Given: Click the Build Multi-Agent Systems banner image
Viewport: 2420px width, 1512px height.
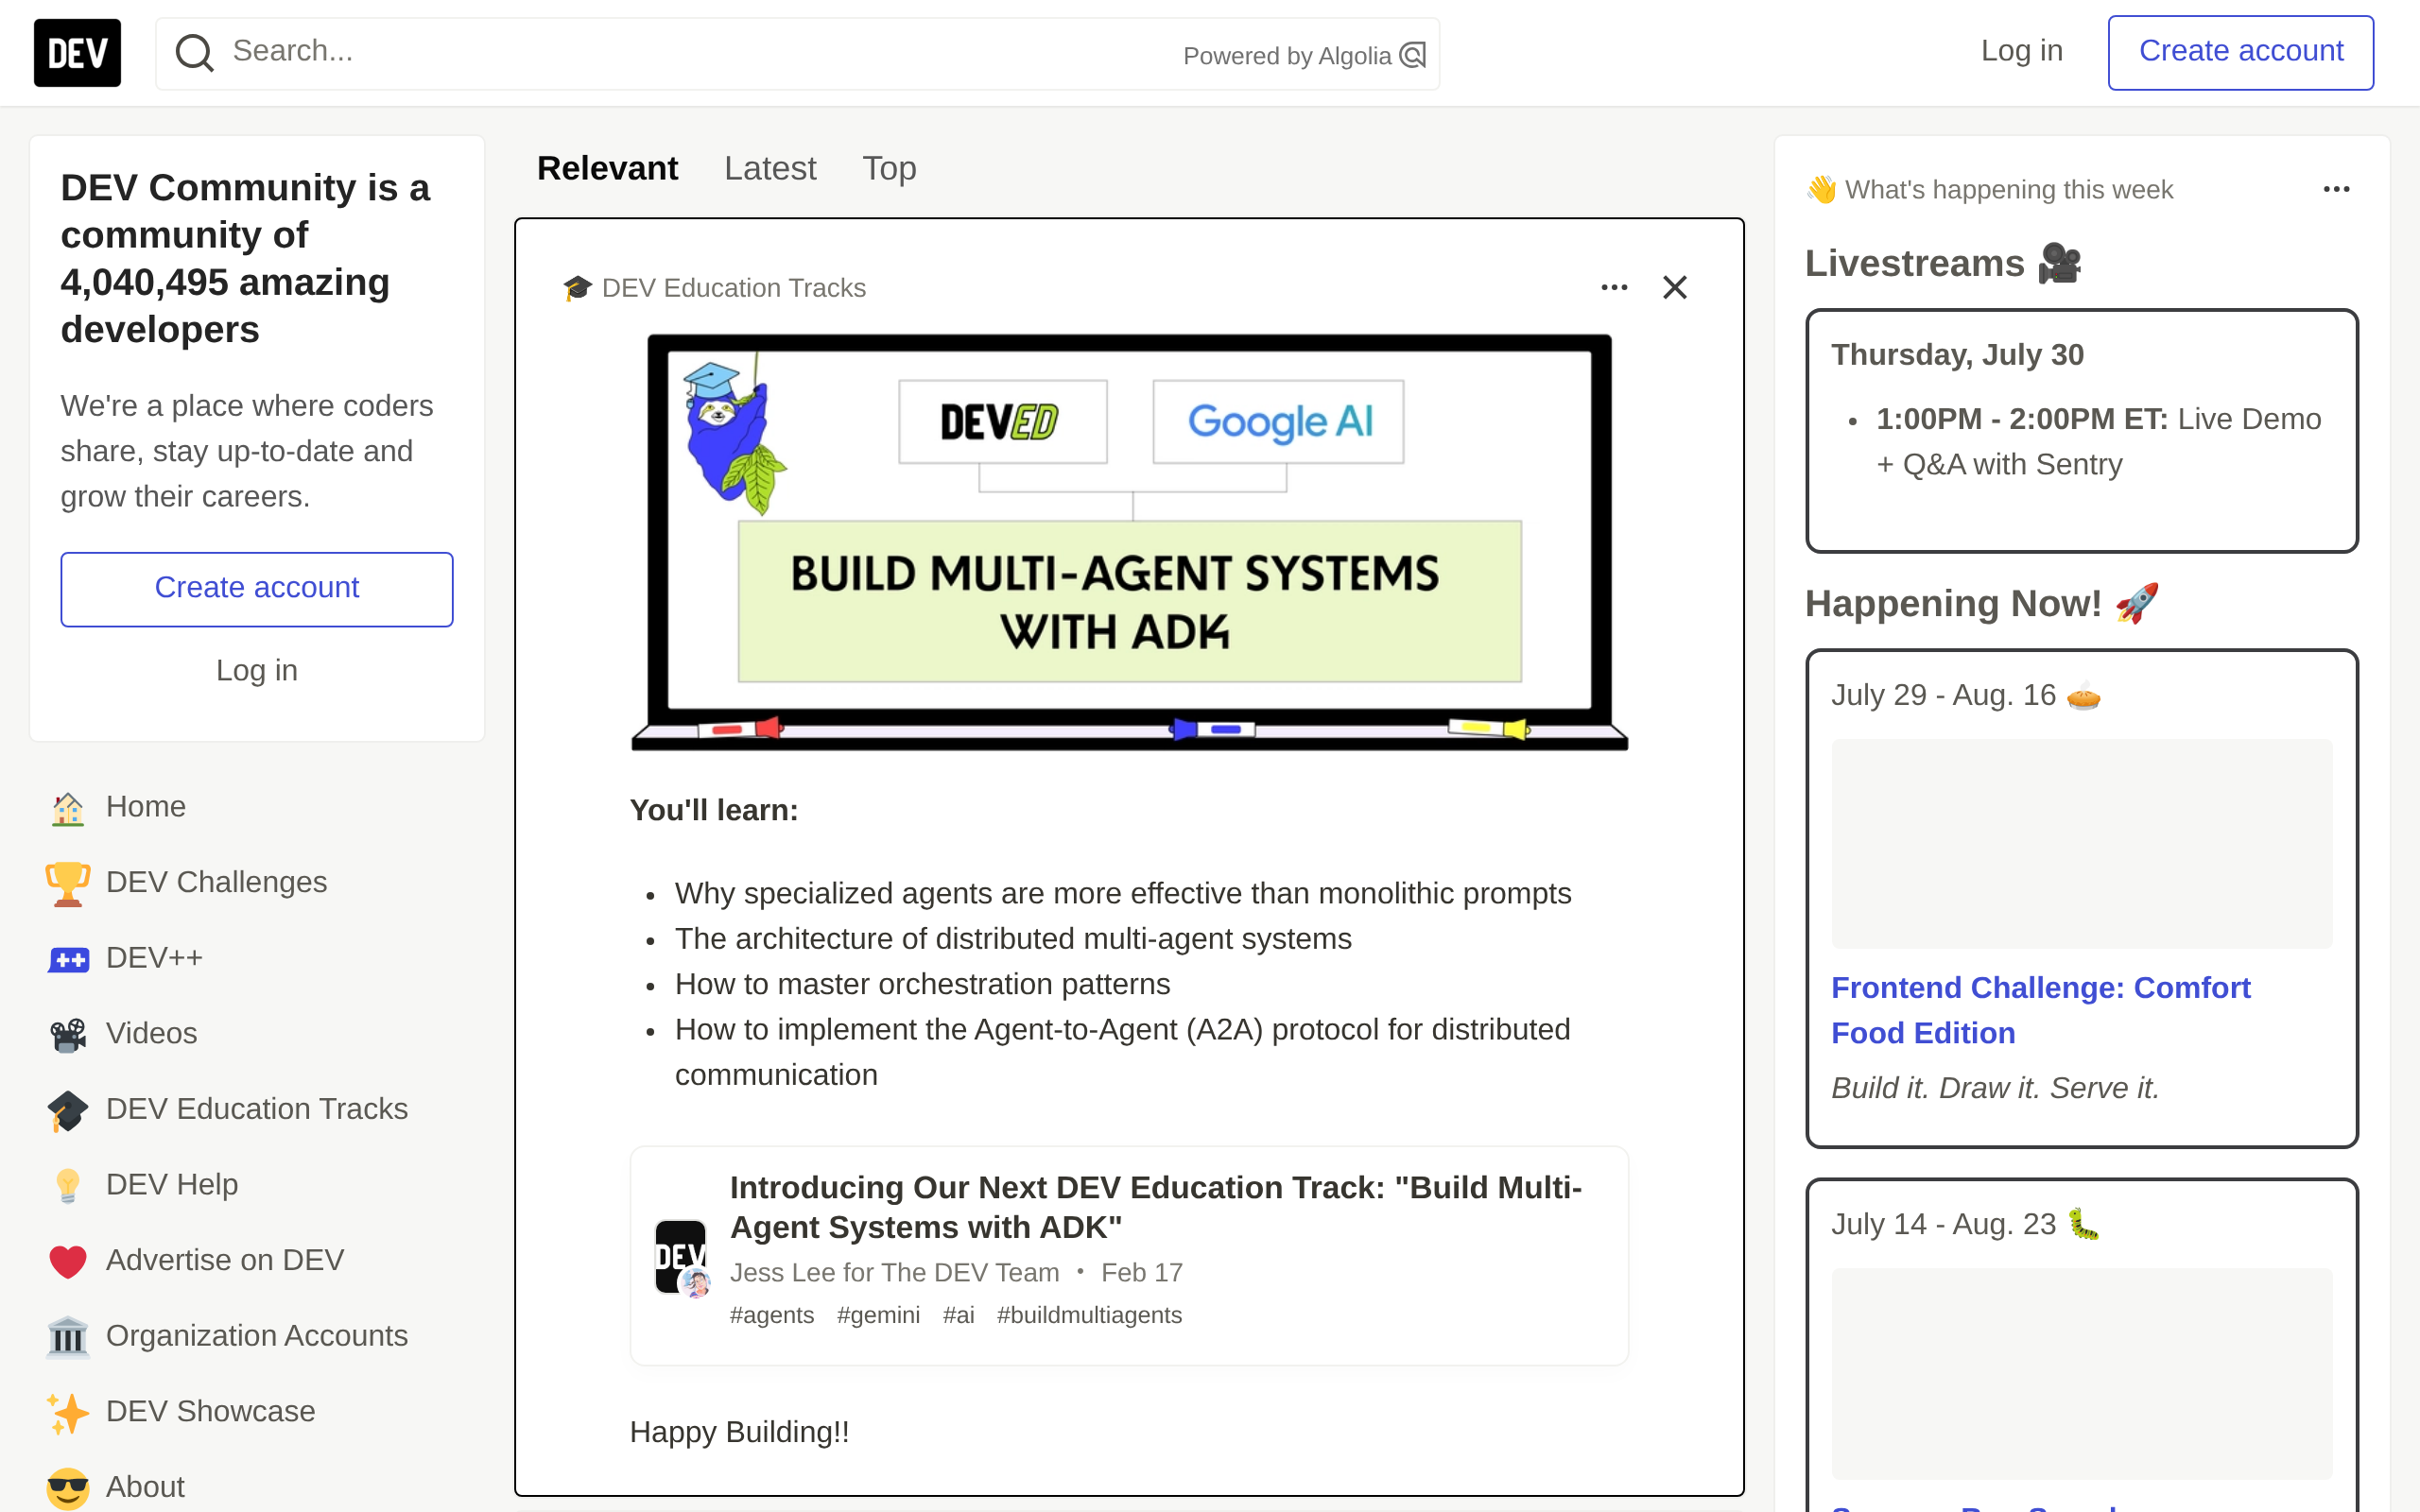Looking at the screenshot, I should (x=1129, y=542).
